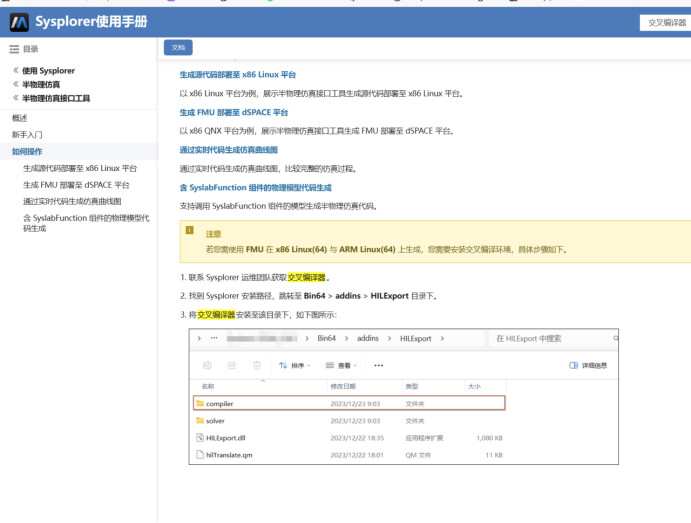Viewport: 691px width, 523px height.
Task: Click addins in the explorer path
Action: [x=368, y=338]
